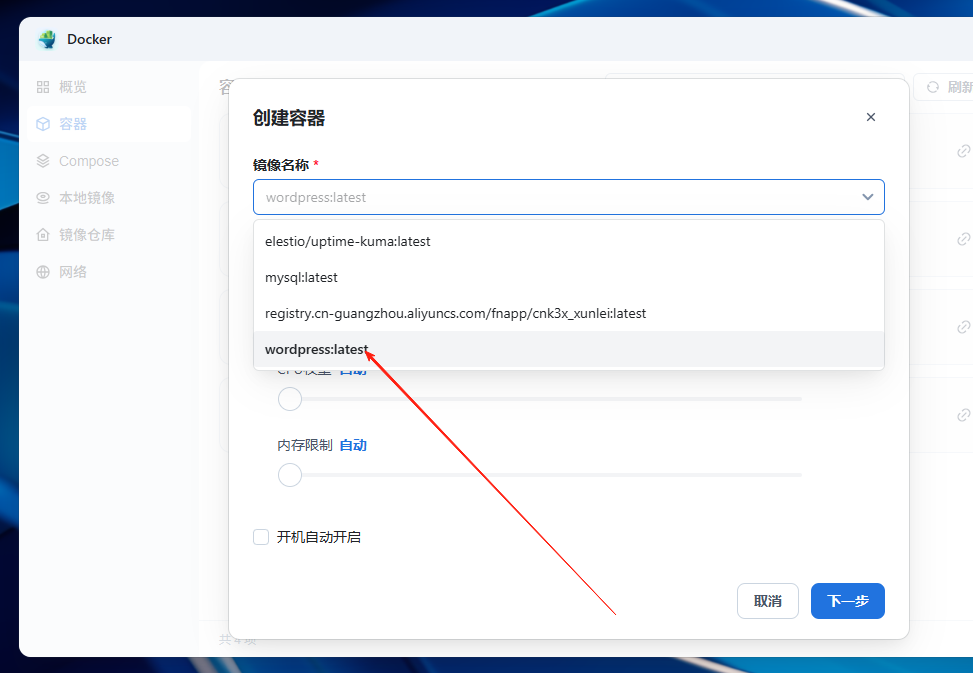Click the 本地镜像 disc icon
Image resolution: width=973 pixels, height=673 pixels.
click(x=43, y=198)
